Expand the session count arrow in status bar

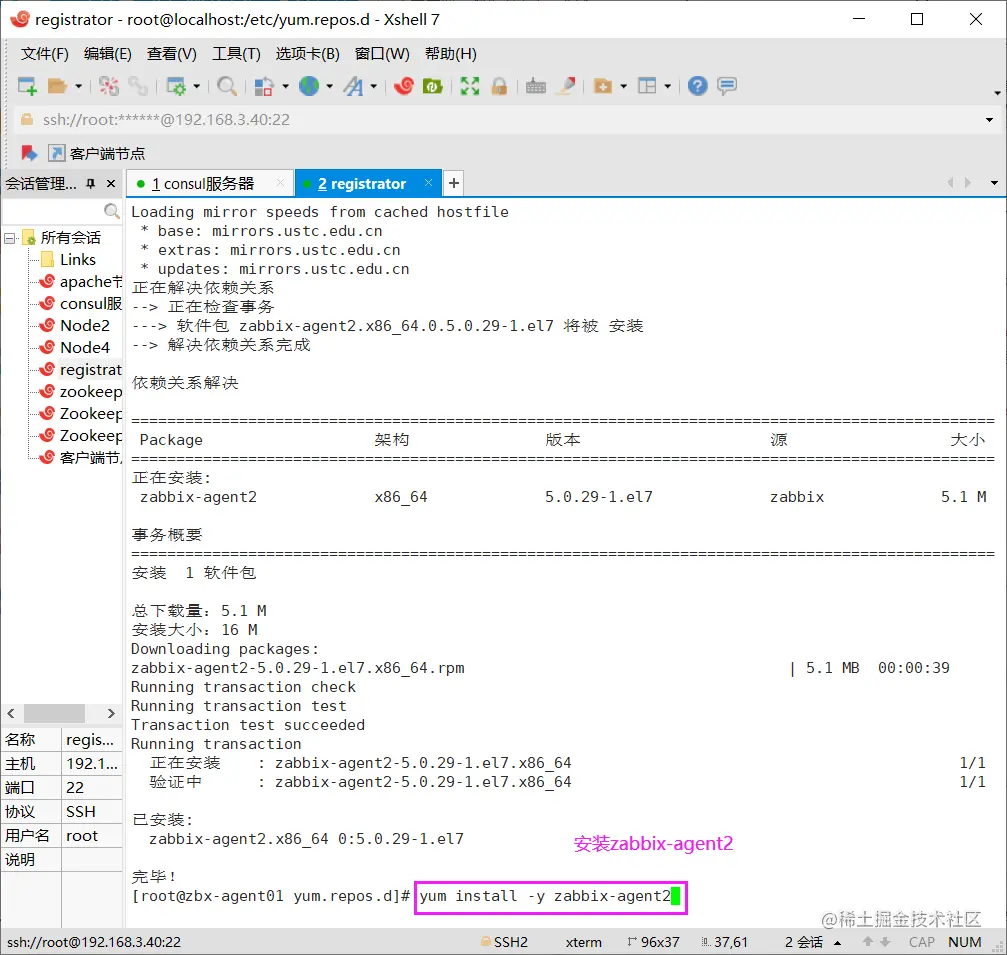837,942
